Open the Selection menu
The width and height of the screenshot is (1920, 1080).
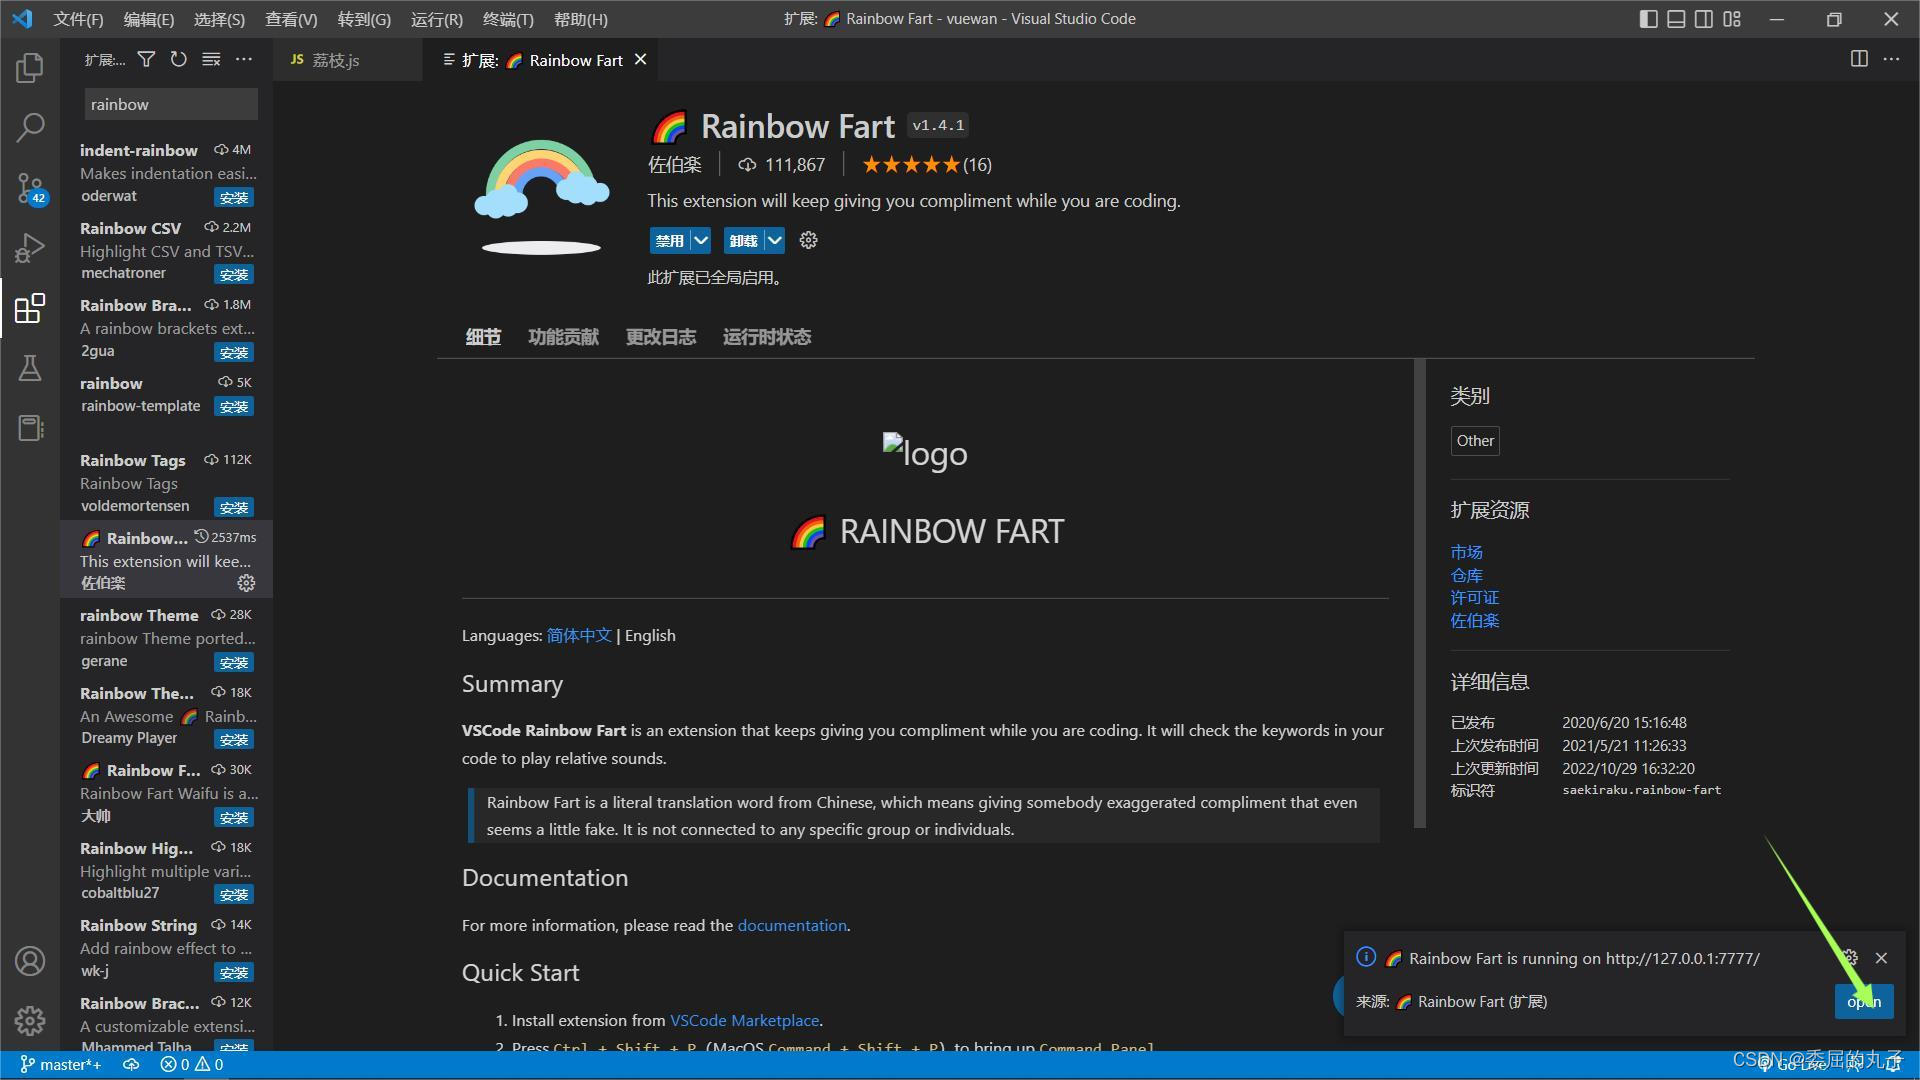pos(219,19)
